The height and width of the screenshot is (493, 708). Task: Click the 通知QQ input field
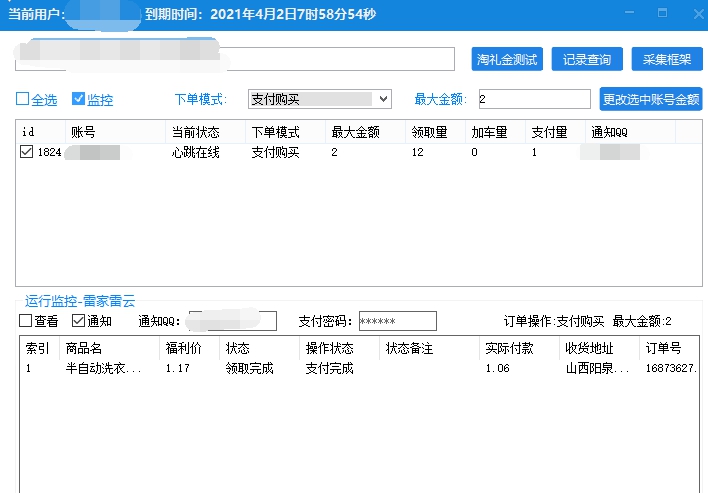(x=233, y=321)
